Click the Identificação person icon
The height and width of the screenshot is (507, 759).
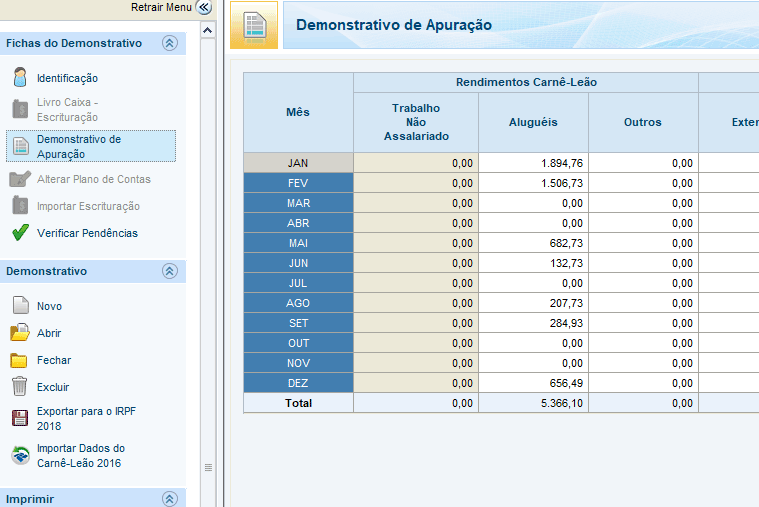[20, 78]
